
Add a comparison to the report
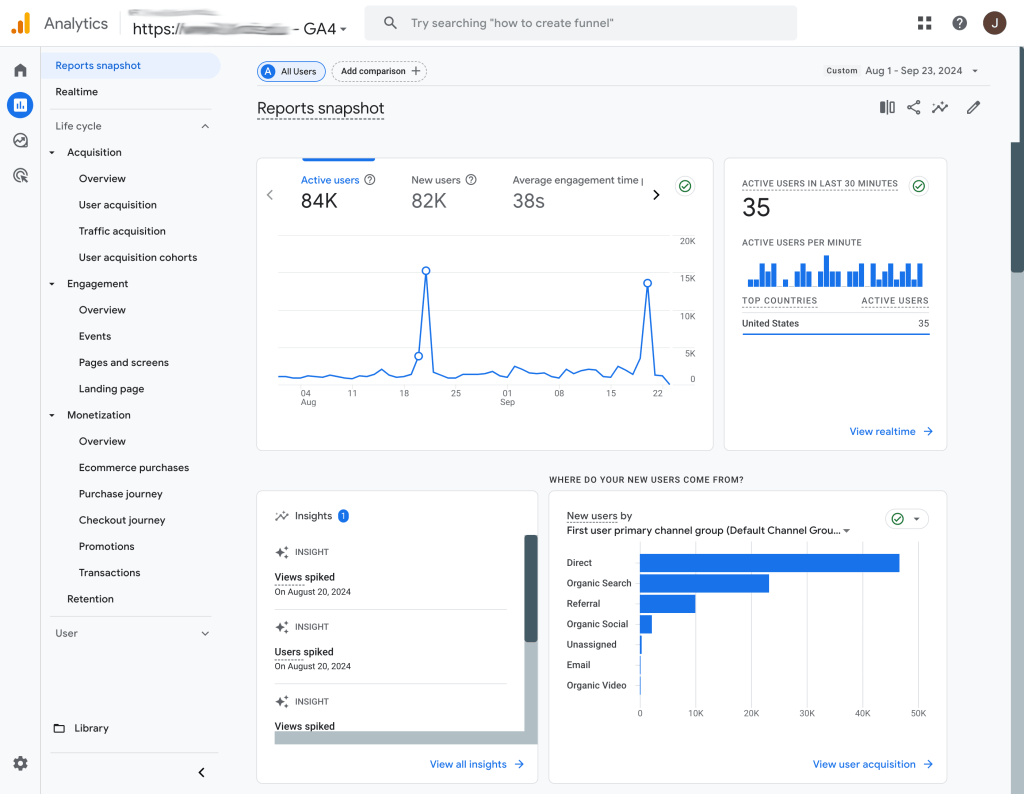[378, 71]
